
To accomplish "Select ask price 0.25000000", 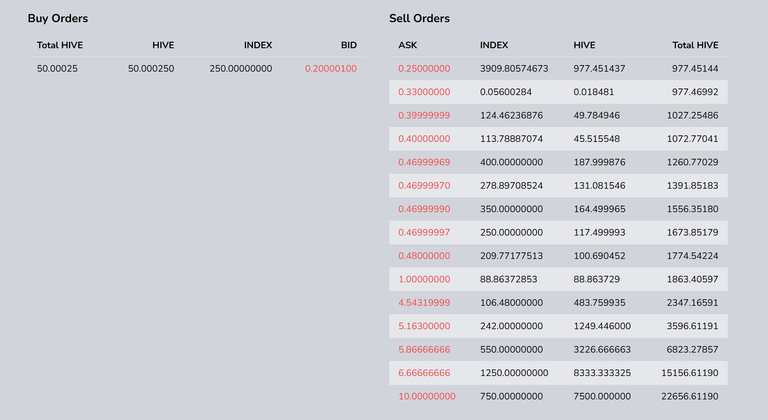I will click(424, 69).
